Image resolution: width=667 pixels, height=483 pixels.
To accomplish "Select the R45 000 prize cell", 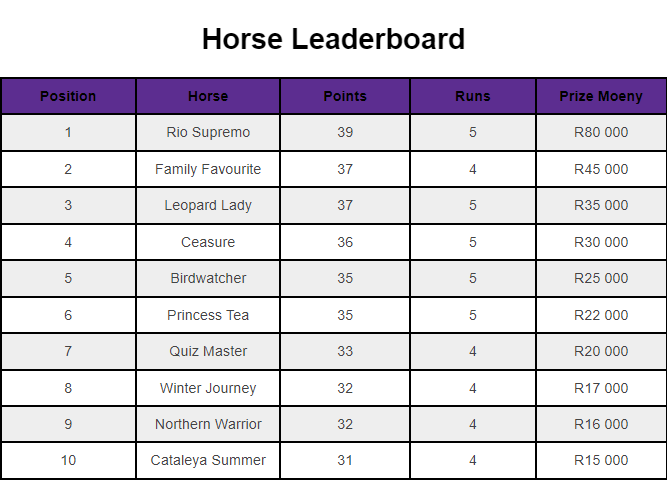I will click(601, 169).
